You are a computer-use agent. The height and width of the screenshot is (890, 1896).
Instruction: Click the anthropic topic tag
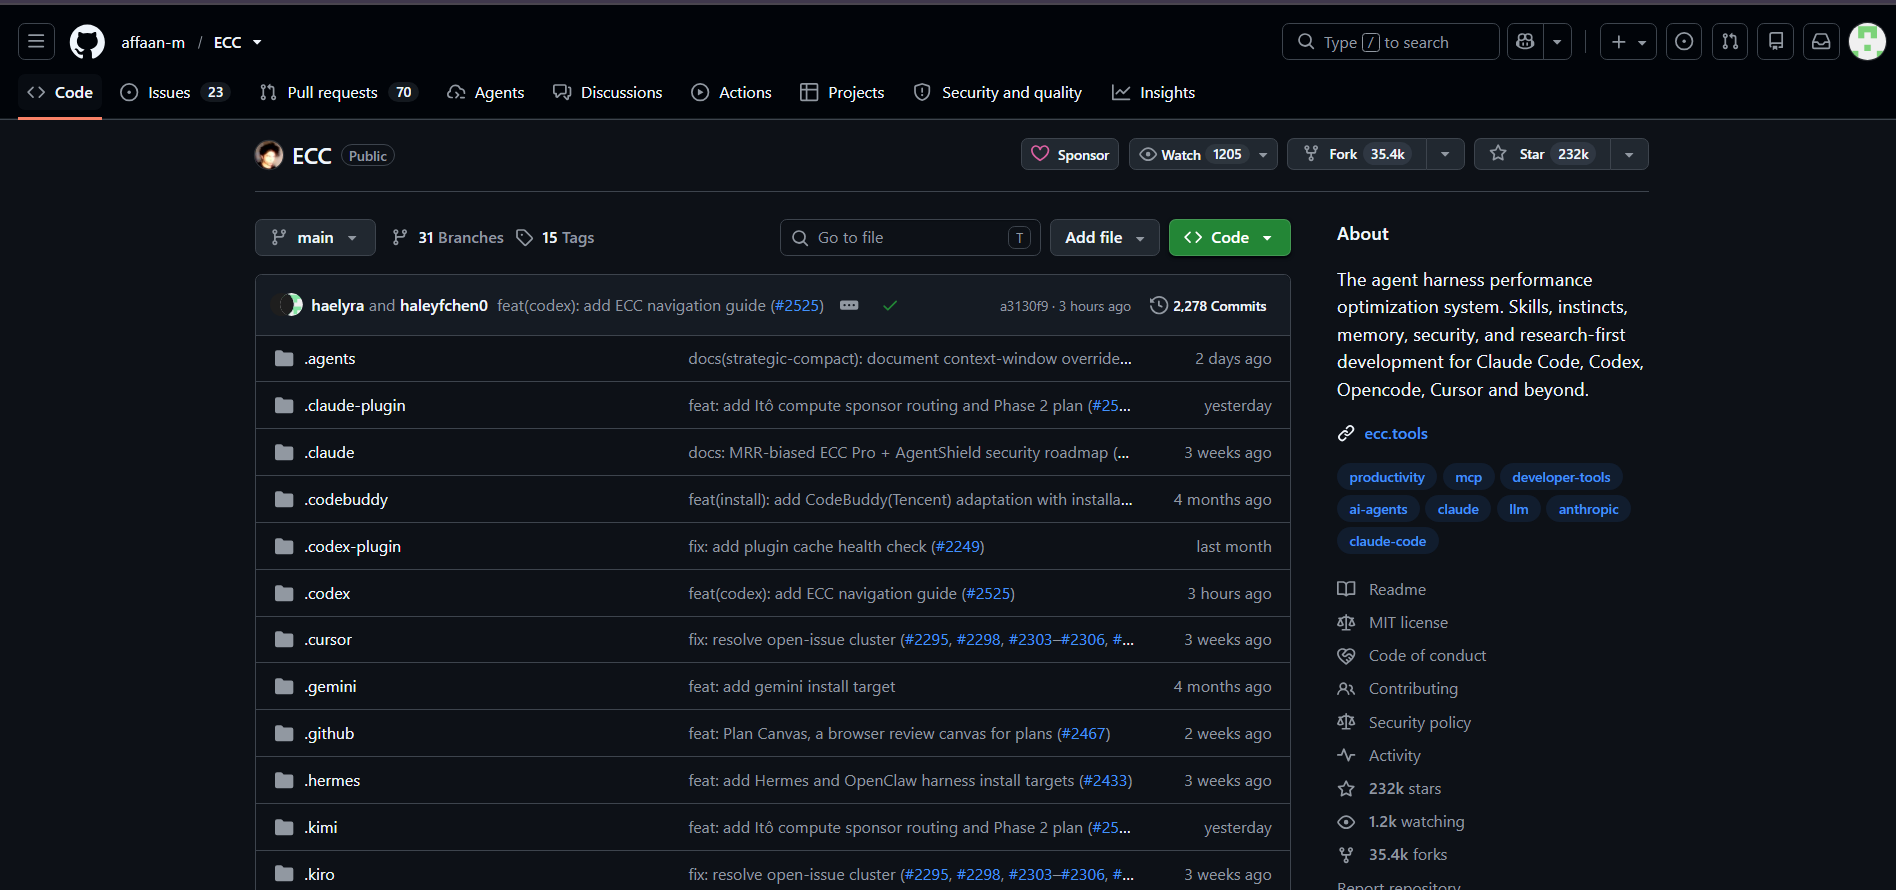pos(1588,509)
